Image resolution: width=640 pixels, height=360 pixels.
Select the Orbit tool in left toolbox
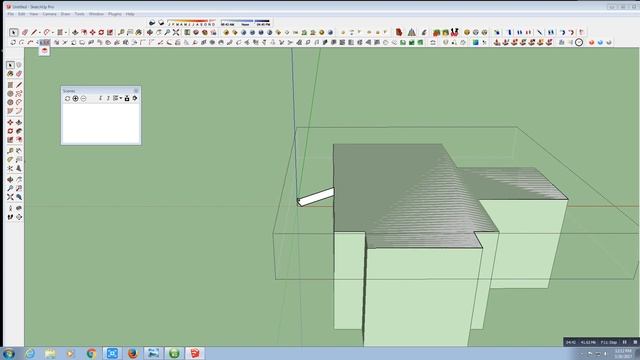(10, 180)
